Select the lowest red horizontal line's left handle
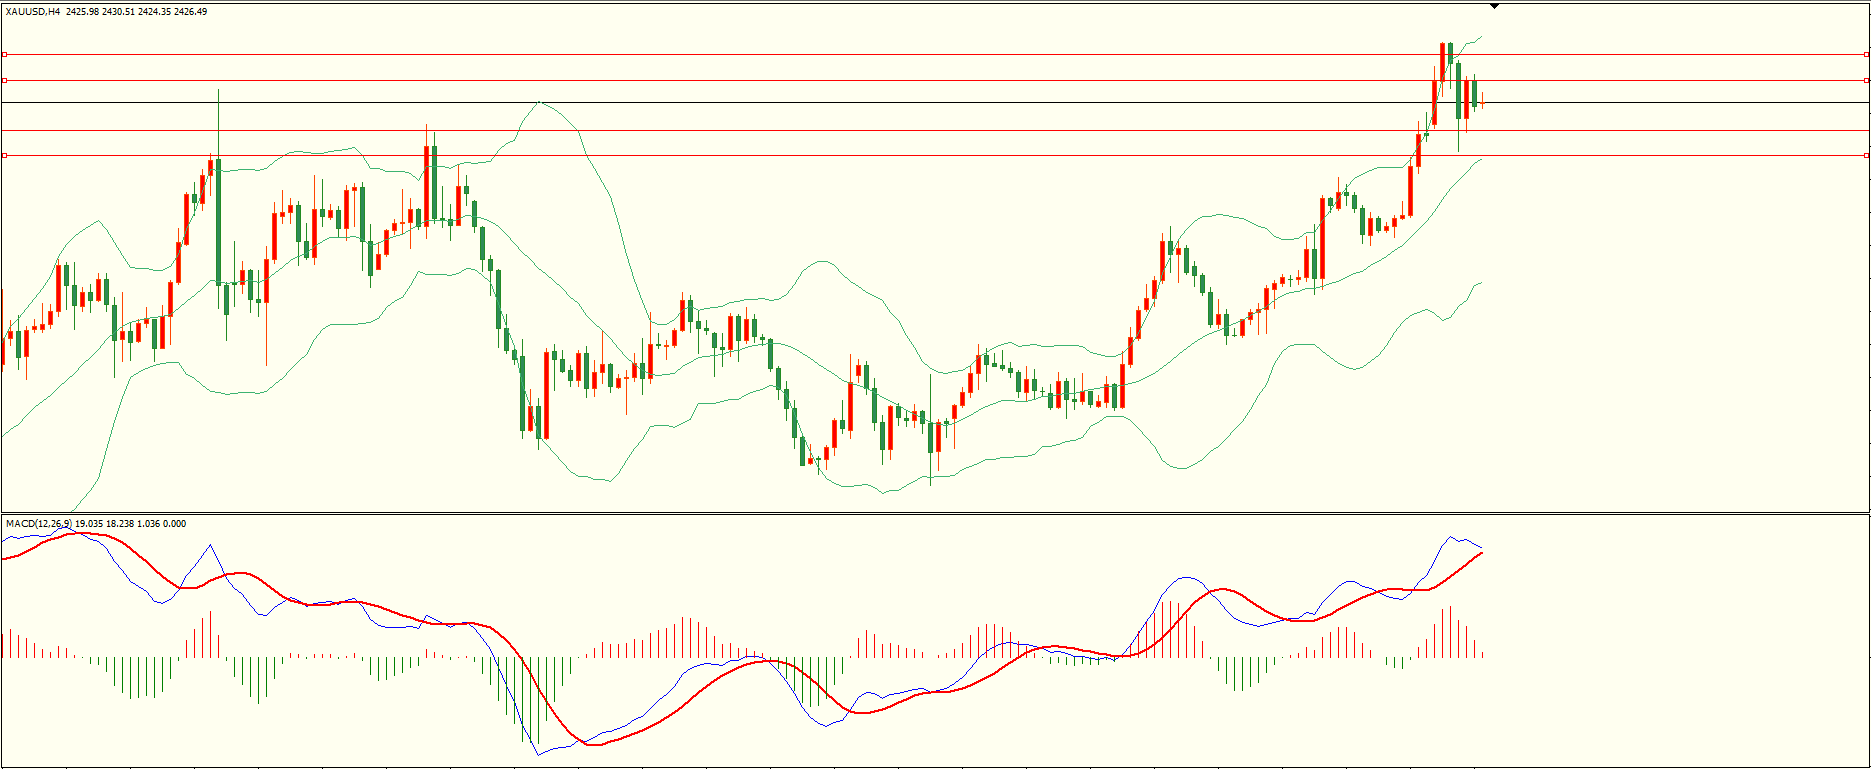This screenshot has width=1871, height=769. pos(4,155)
